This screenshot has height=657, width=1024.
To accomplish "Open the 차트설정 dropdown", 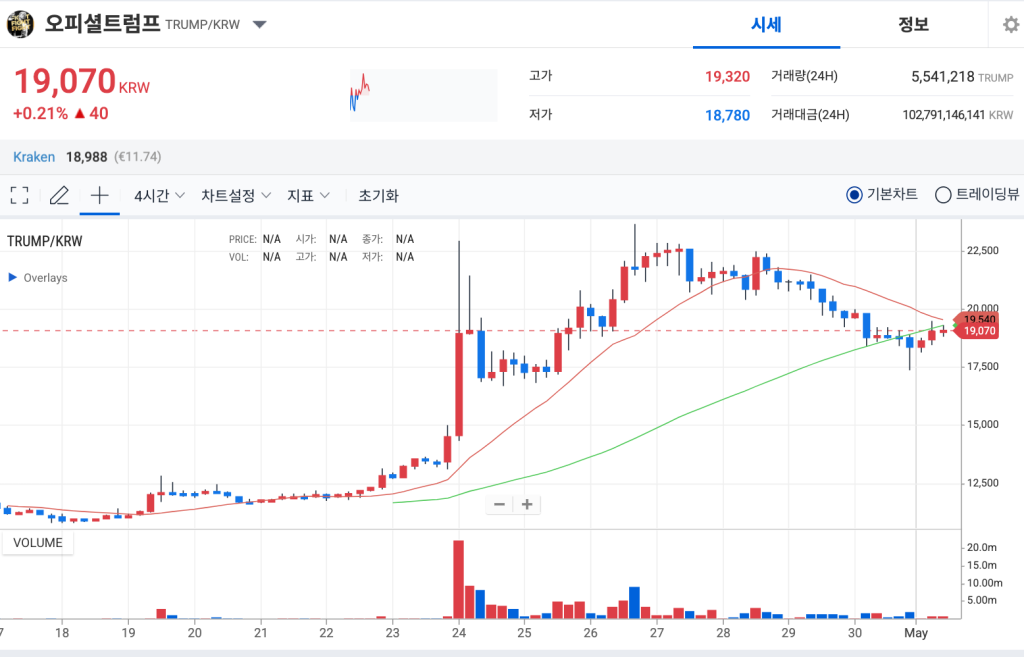I will point(236,195).
